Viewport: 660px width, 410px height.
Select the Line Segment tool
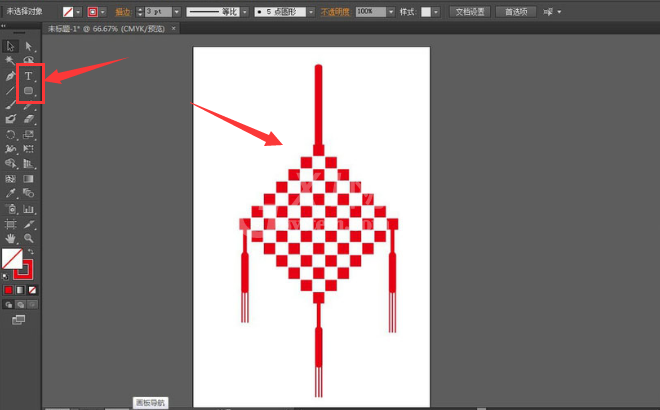(x=11, y=91)
